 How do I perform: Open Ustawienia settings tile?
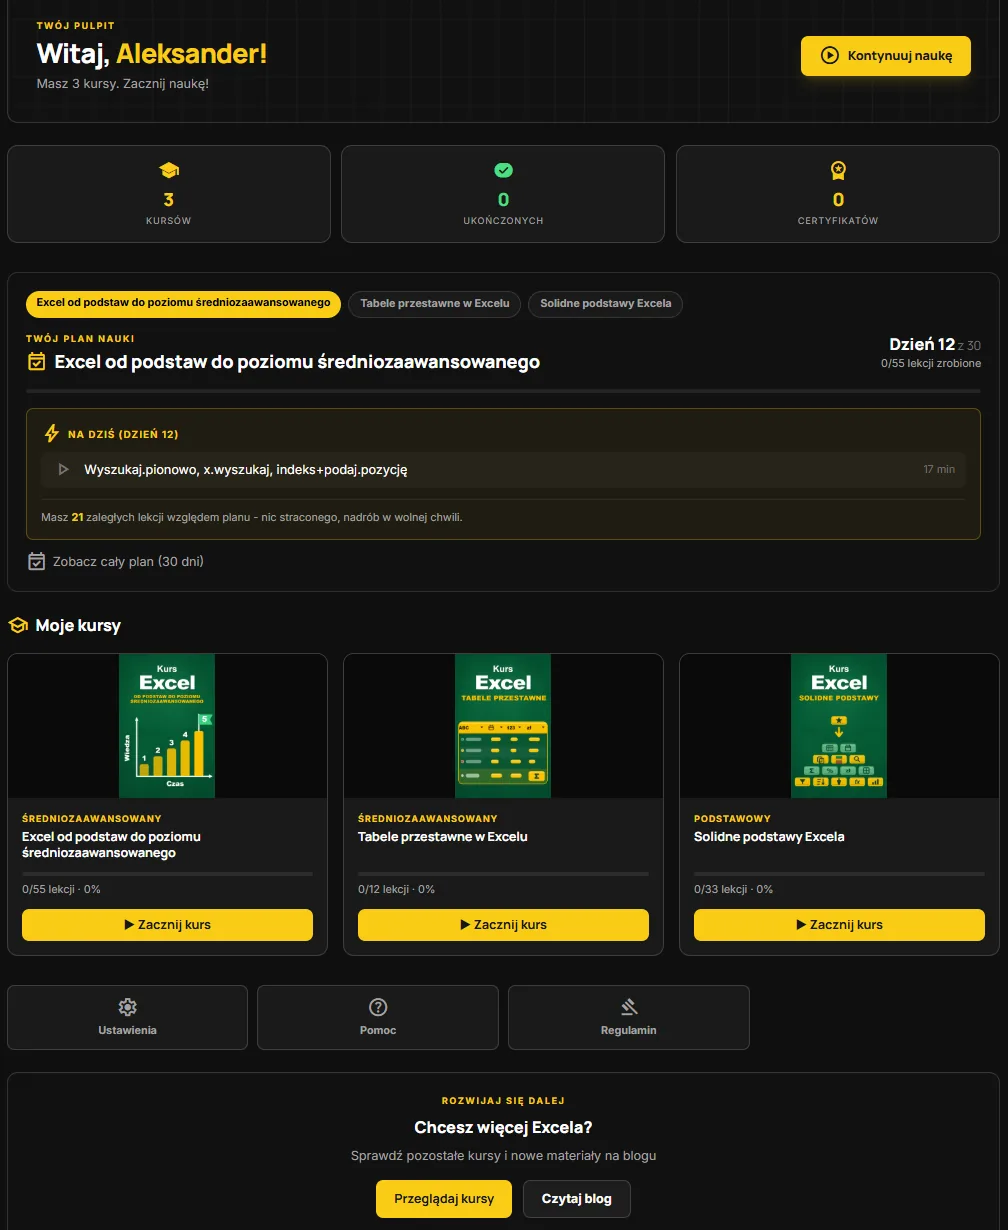coord(127,1018)
